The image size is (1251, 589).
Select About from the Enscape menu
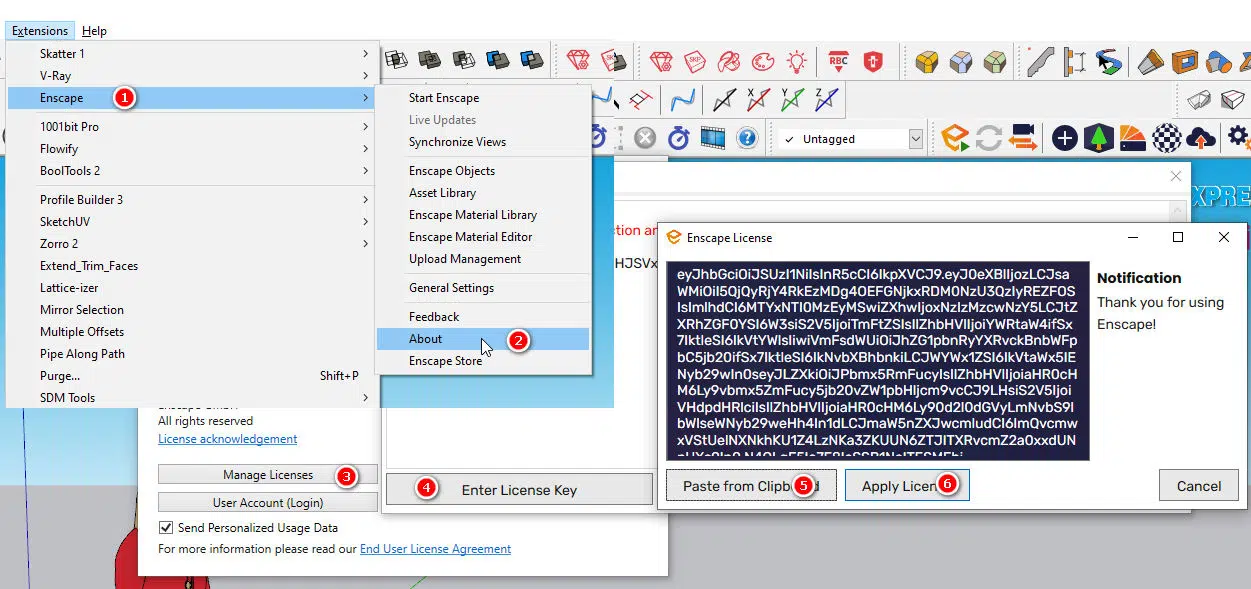[425, 339]
